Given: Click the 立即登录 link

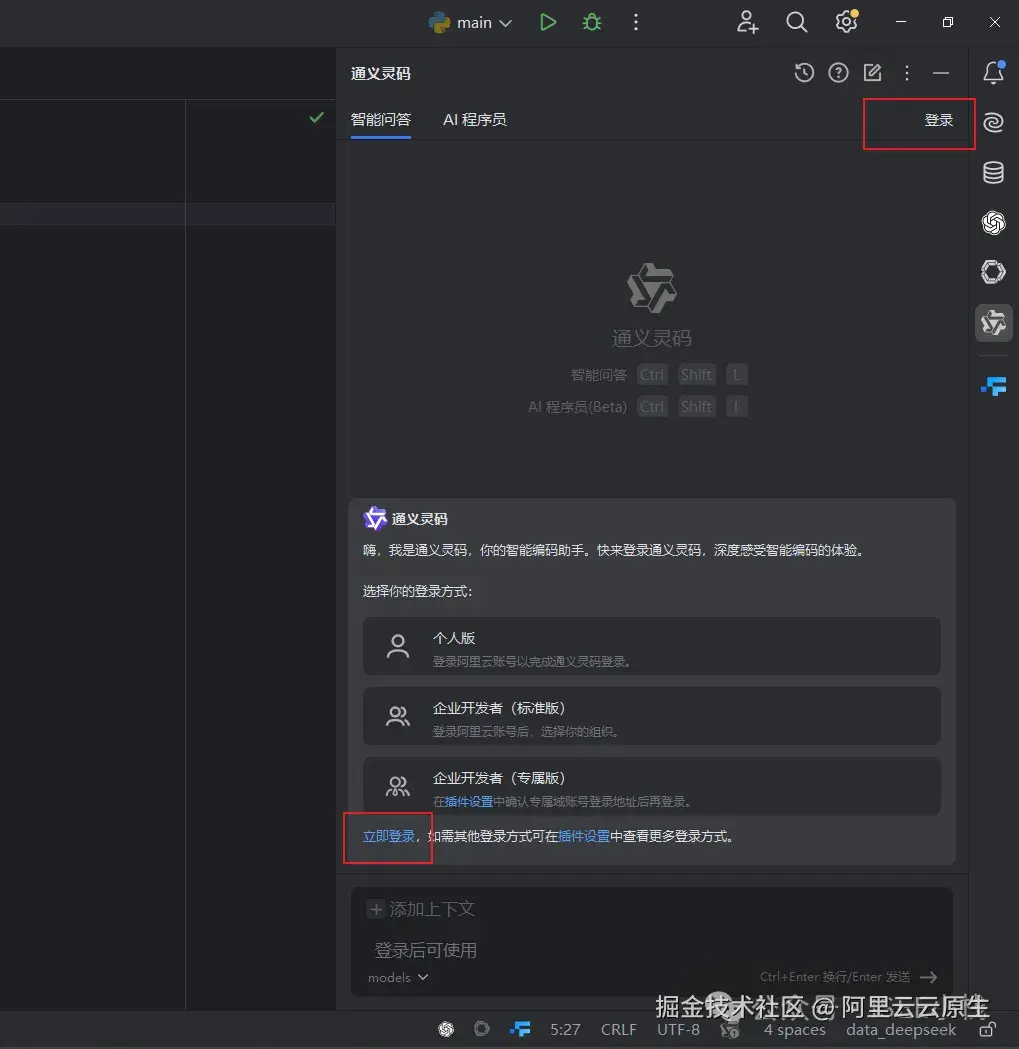Looking at the screenshot, I should [388, 836].
